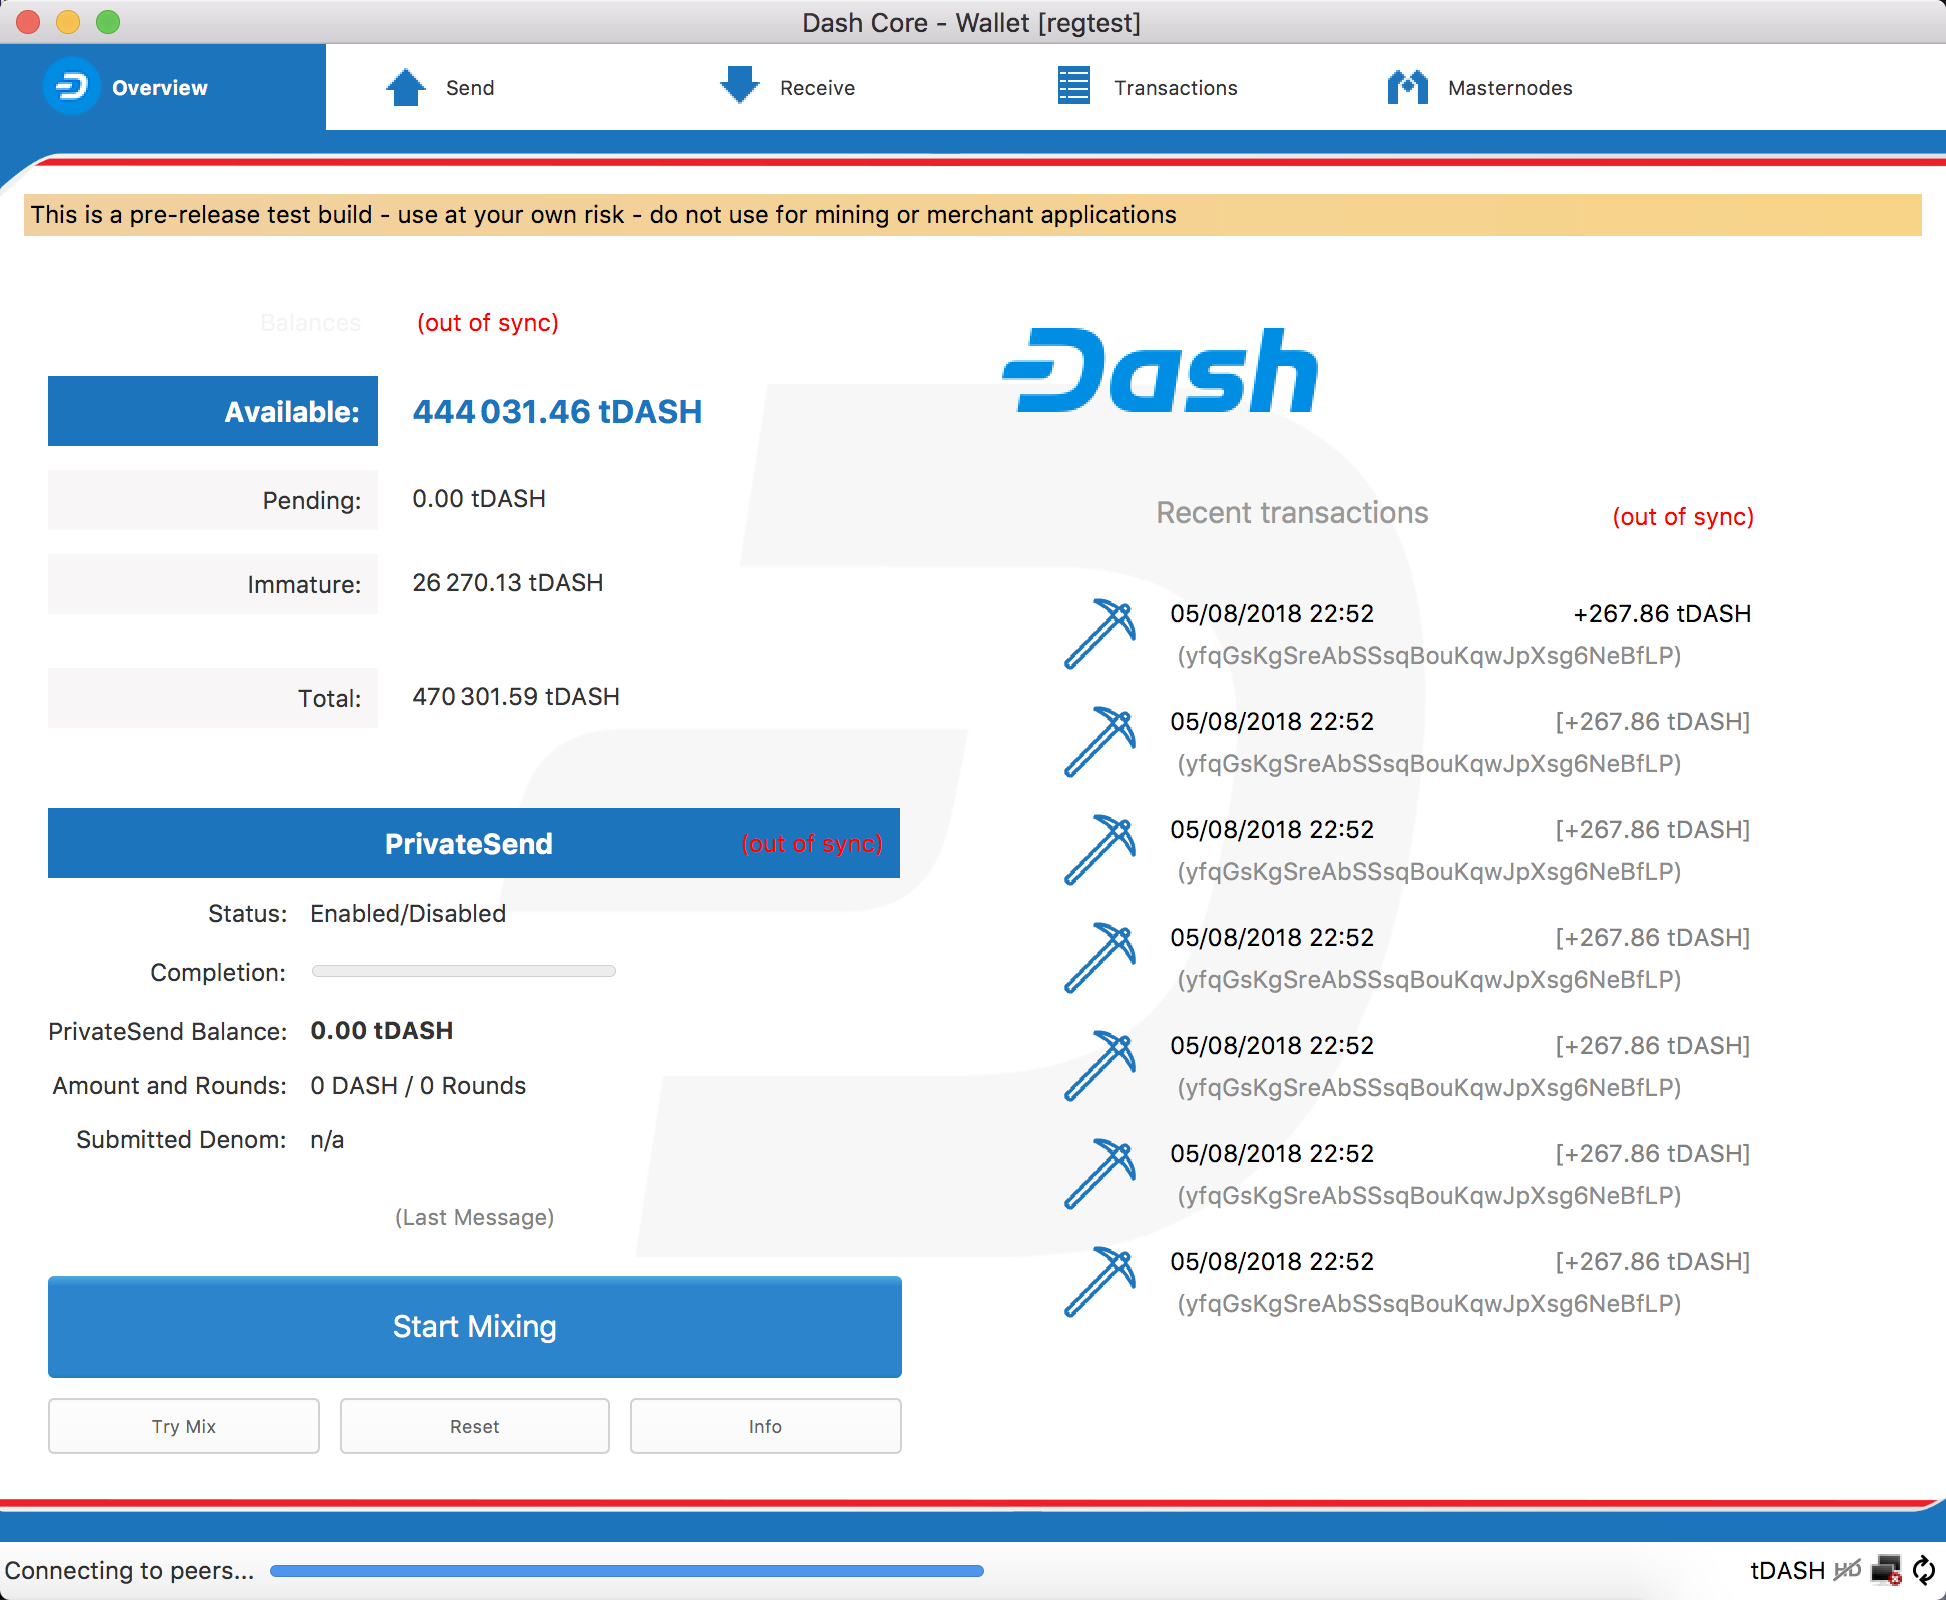Click the pickaxe icon of the +267.86 tDASH transaction without brackets
Image resolution: width=1946 pixels, height=1600 pixels.
point(1100,634)
